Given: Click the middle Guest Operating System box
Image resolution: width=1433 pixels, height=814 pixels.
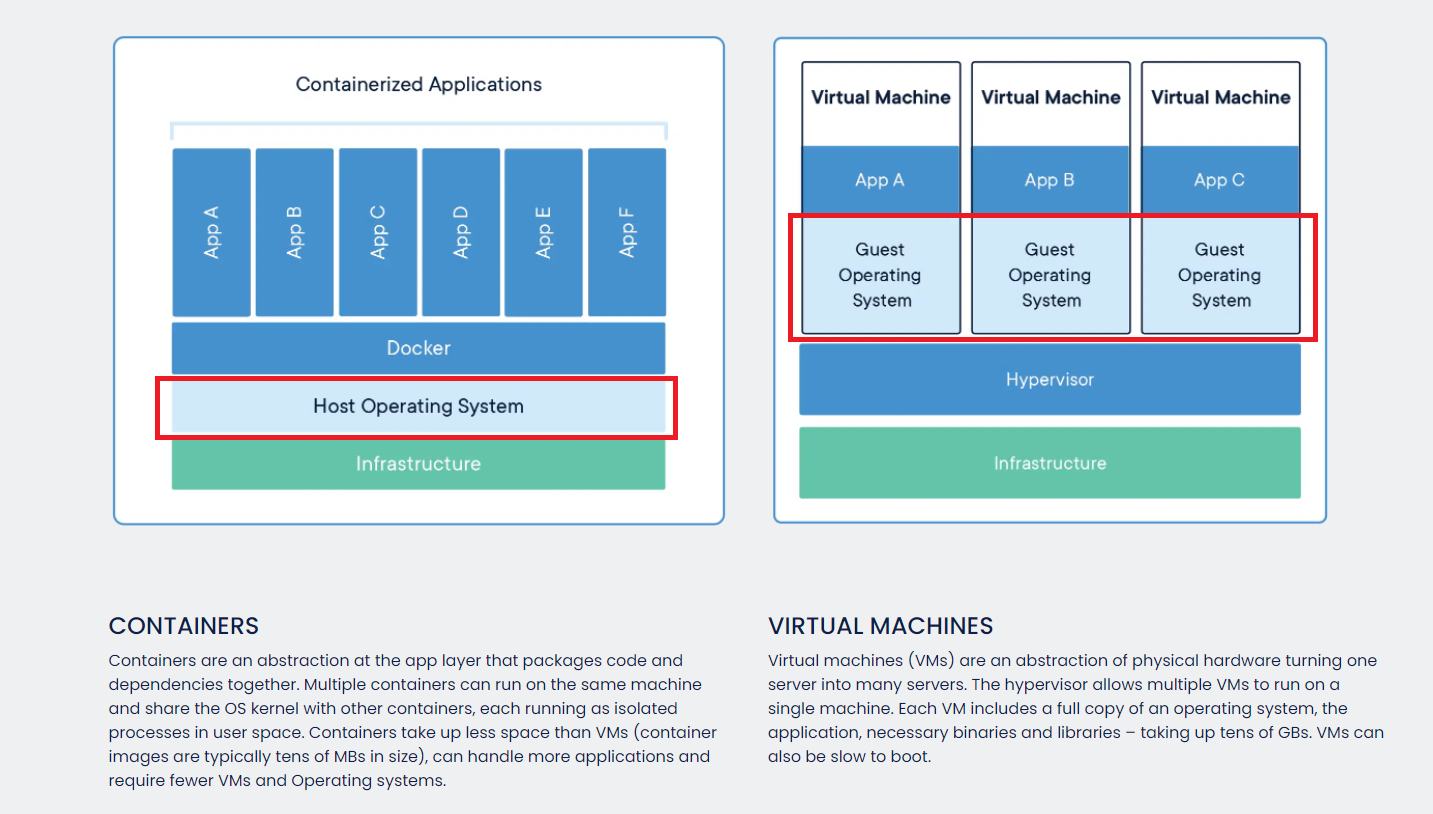Looking at the screenshot, I should [x=1050, y=275].
